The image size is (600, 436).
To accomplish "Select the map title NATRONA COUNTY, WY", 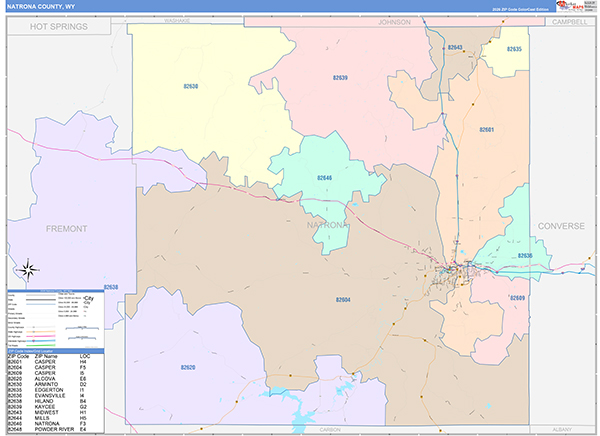I will pos(41,7).
